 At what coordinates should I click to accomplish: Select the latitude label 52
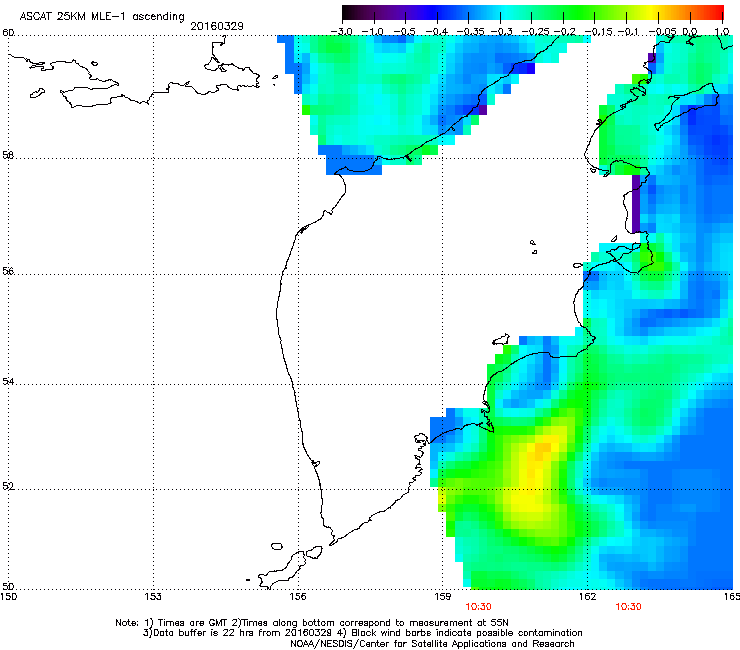tap(8, 486)
